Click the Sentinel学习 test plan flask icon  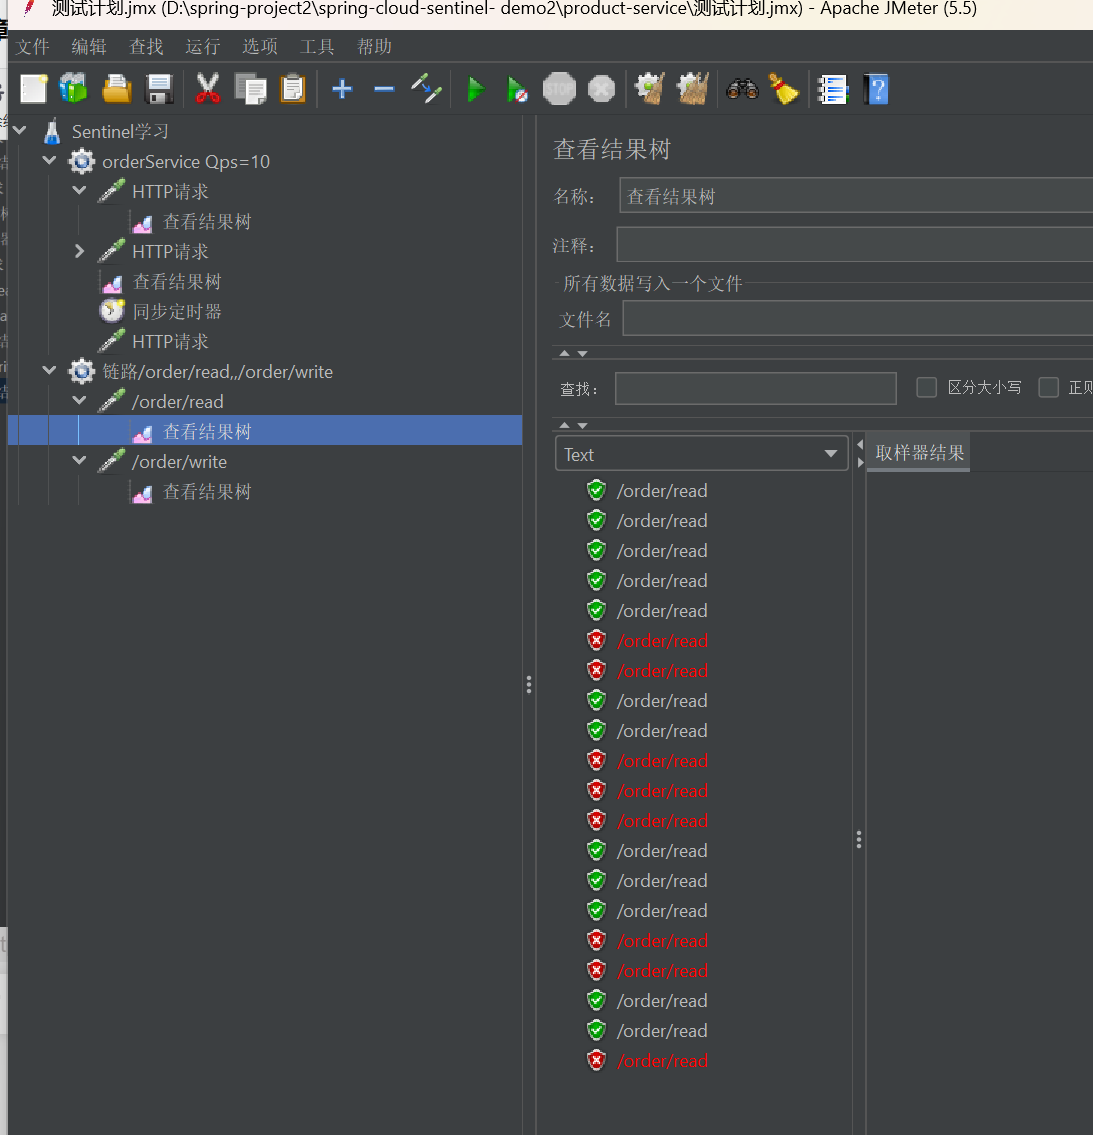click(x=52, y=132)
